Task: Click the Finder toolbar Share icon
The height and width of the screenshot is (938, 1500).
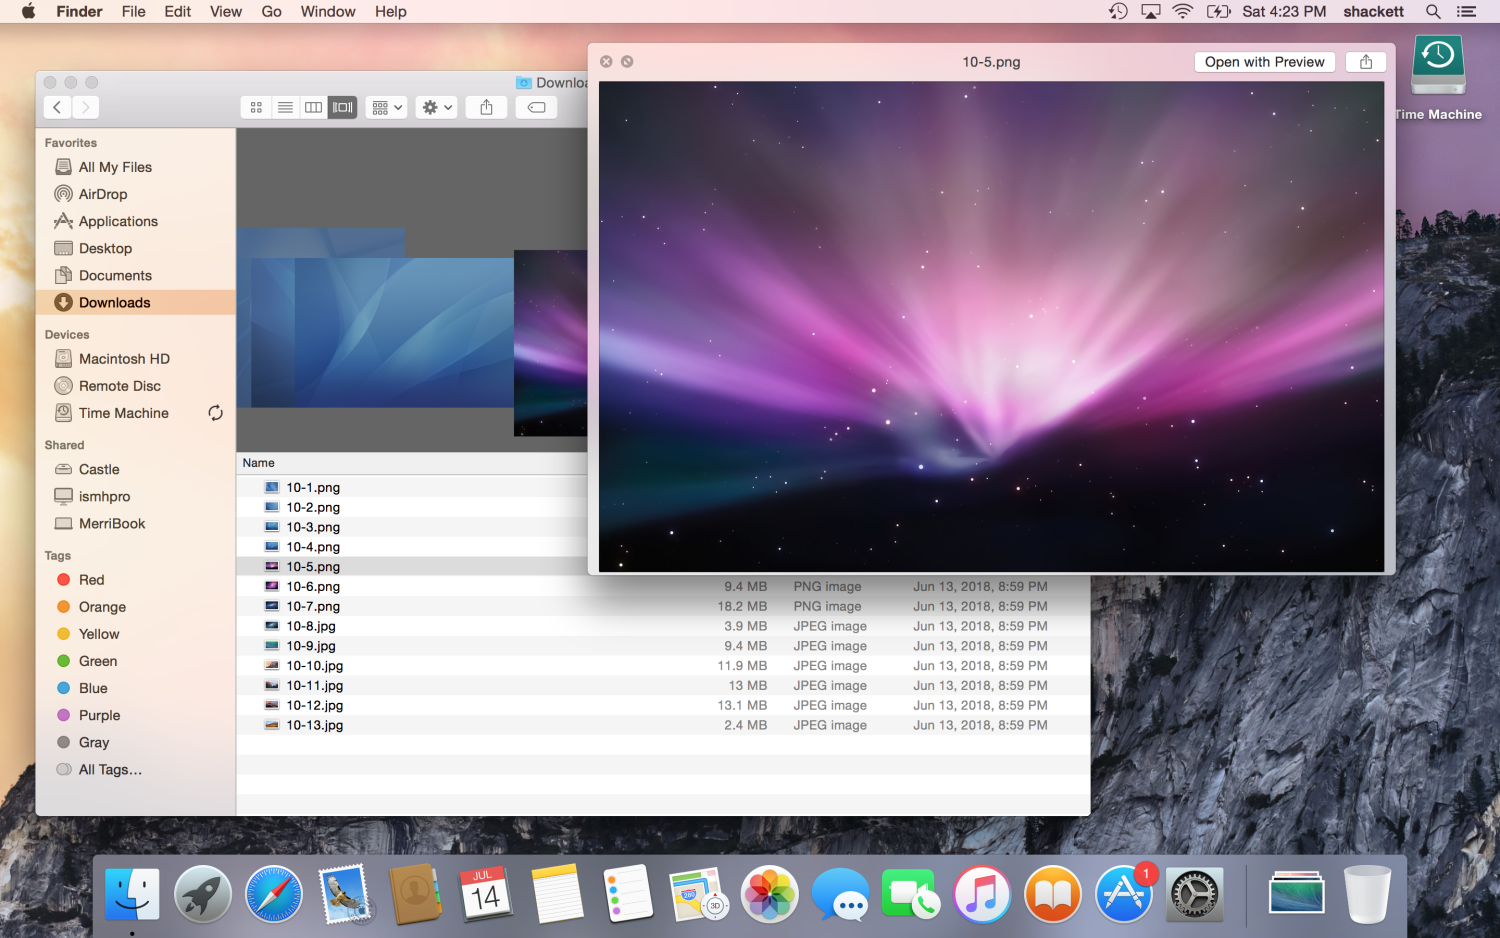Action: (x=486, y=107)
